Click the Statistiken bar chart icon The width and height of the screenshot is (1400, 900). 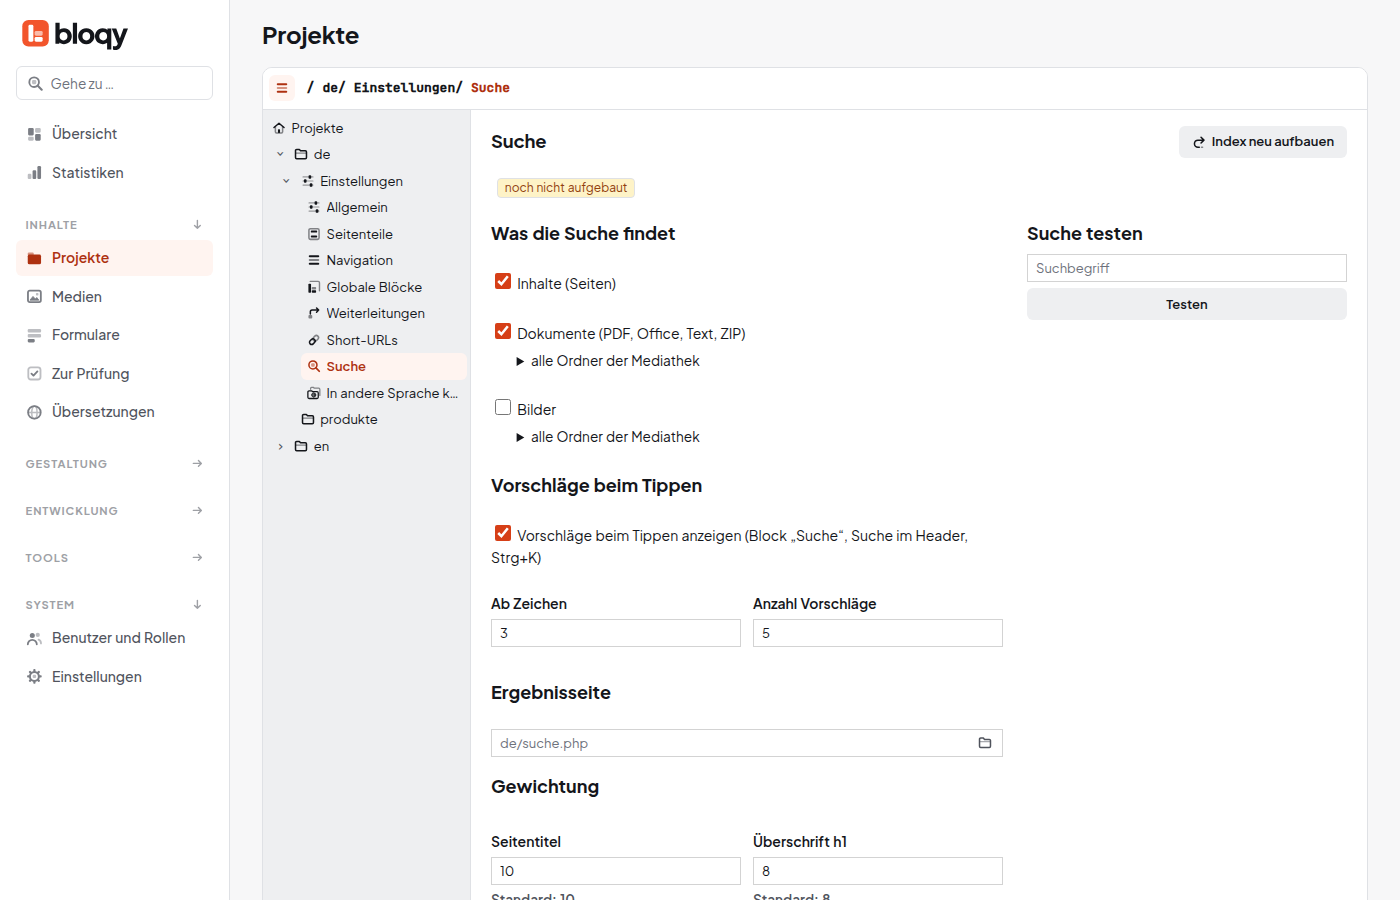(34, 173)
